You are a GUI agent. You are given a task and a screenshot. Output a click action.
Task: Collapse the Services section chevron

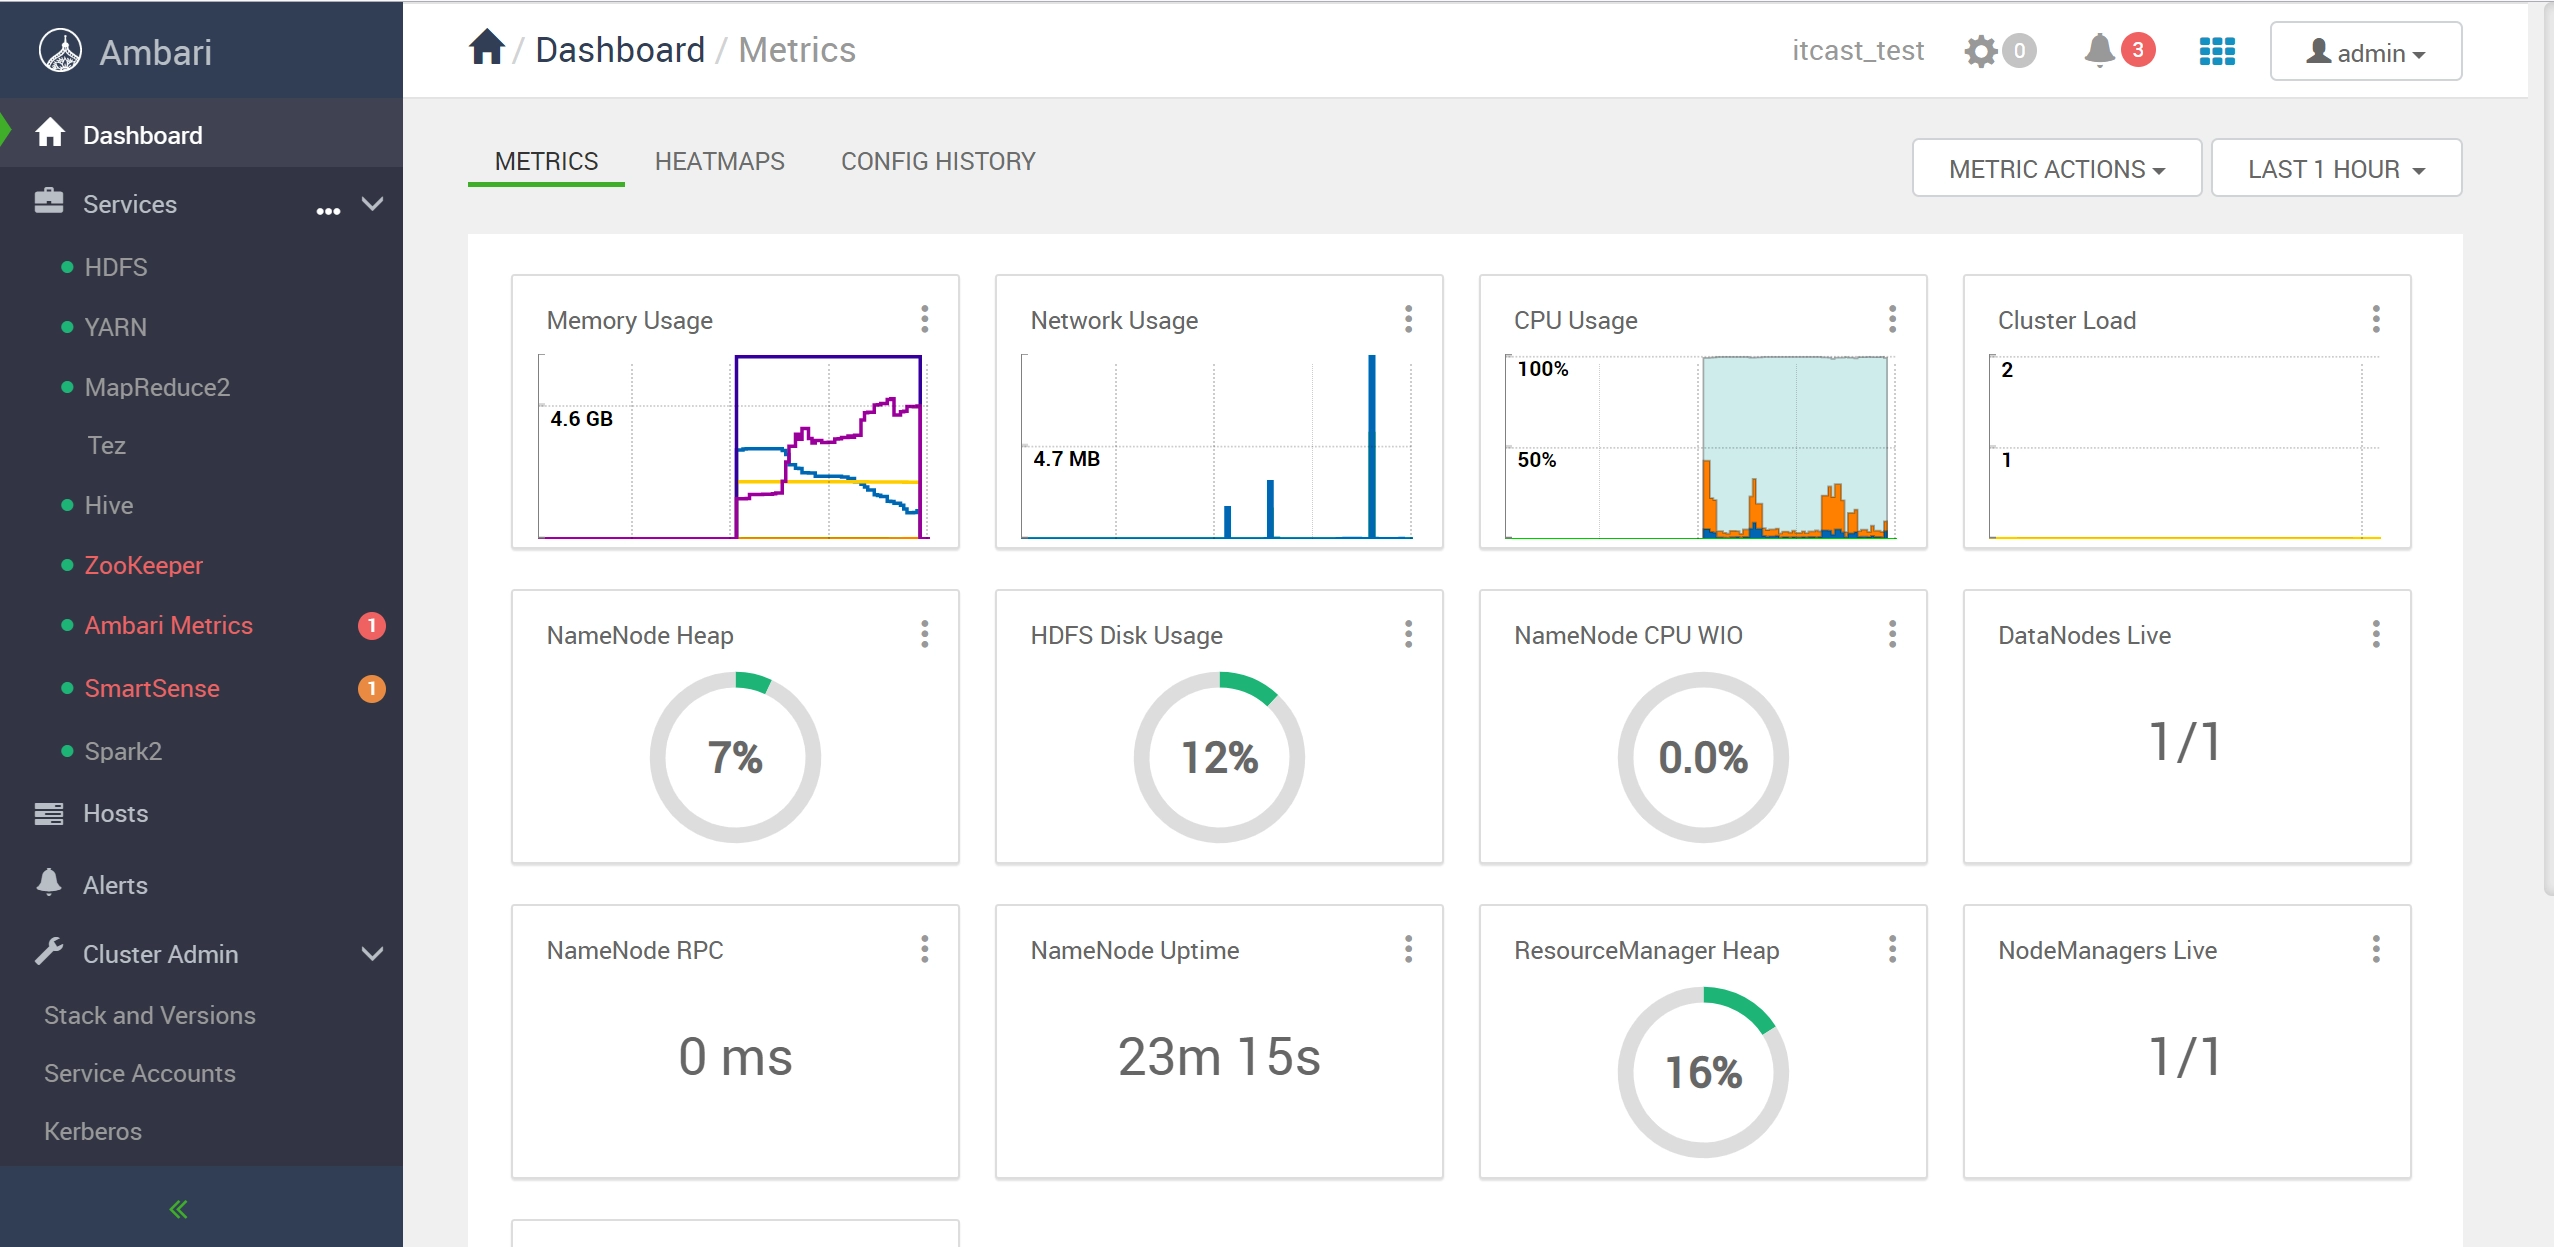tap(372, 204)
